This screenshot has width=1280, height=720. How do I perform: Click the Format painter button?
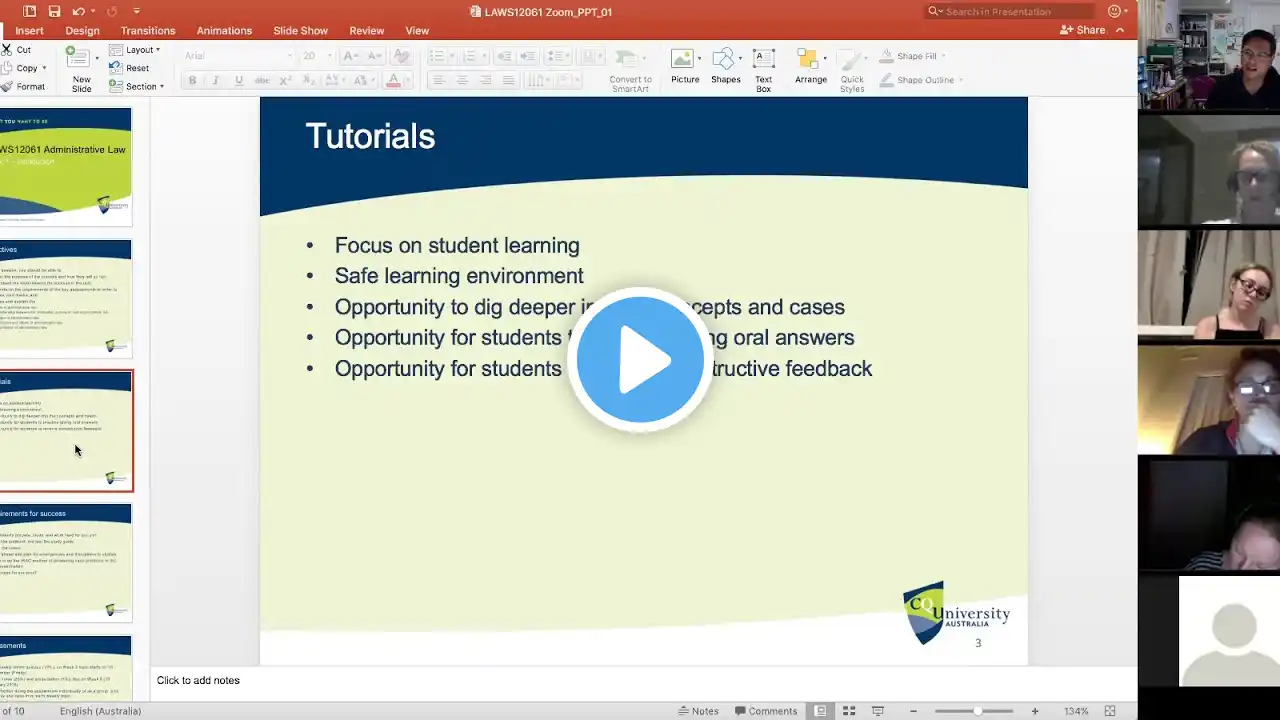tap(23, 87)
